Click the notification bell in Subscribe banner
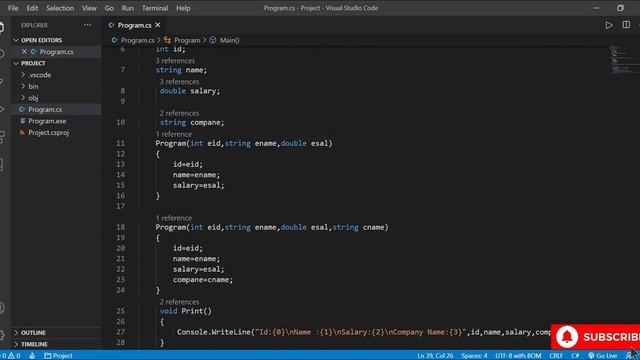 pyautogui.click(x=567, y=337)
